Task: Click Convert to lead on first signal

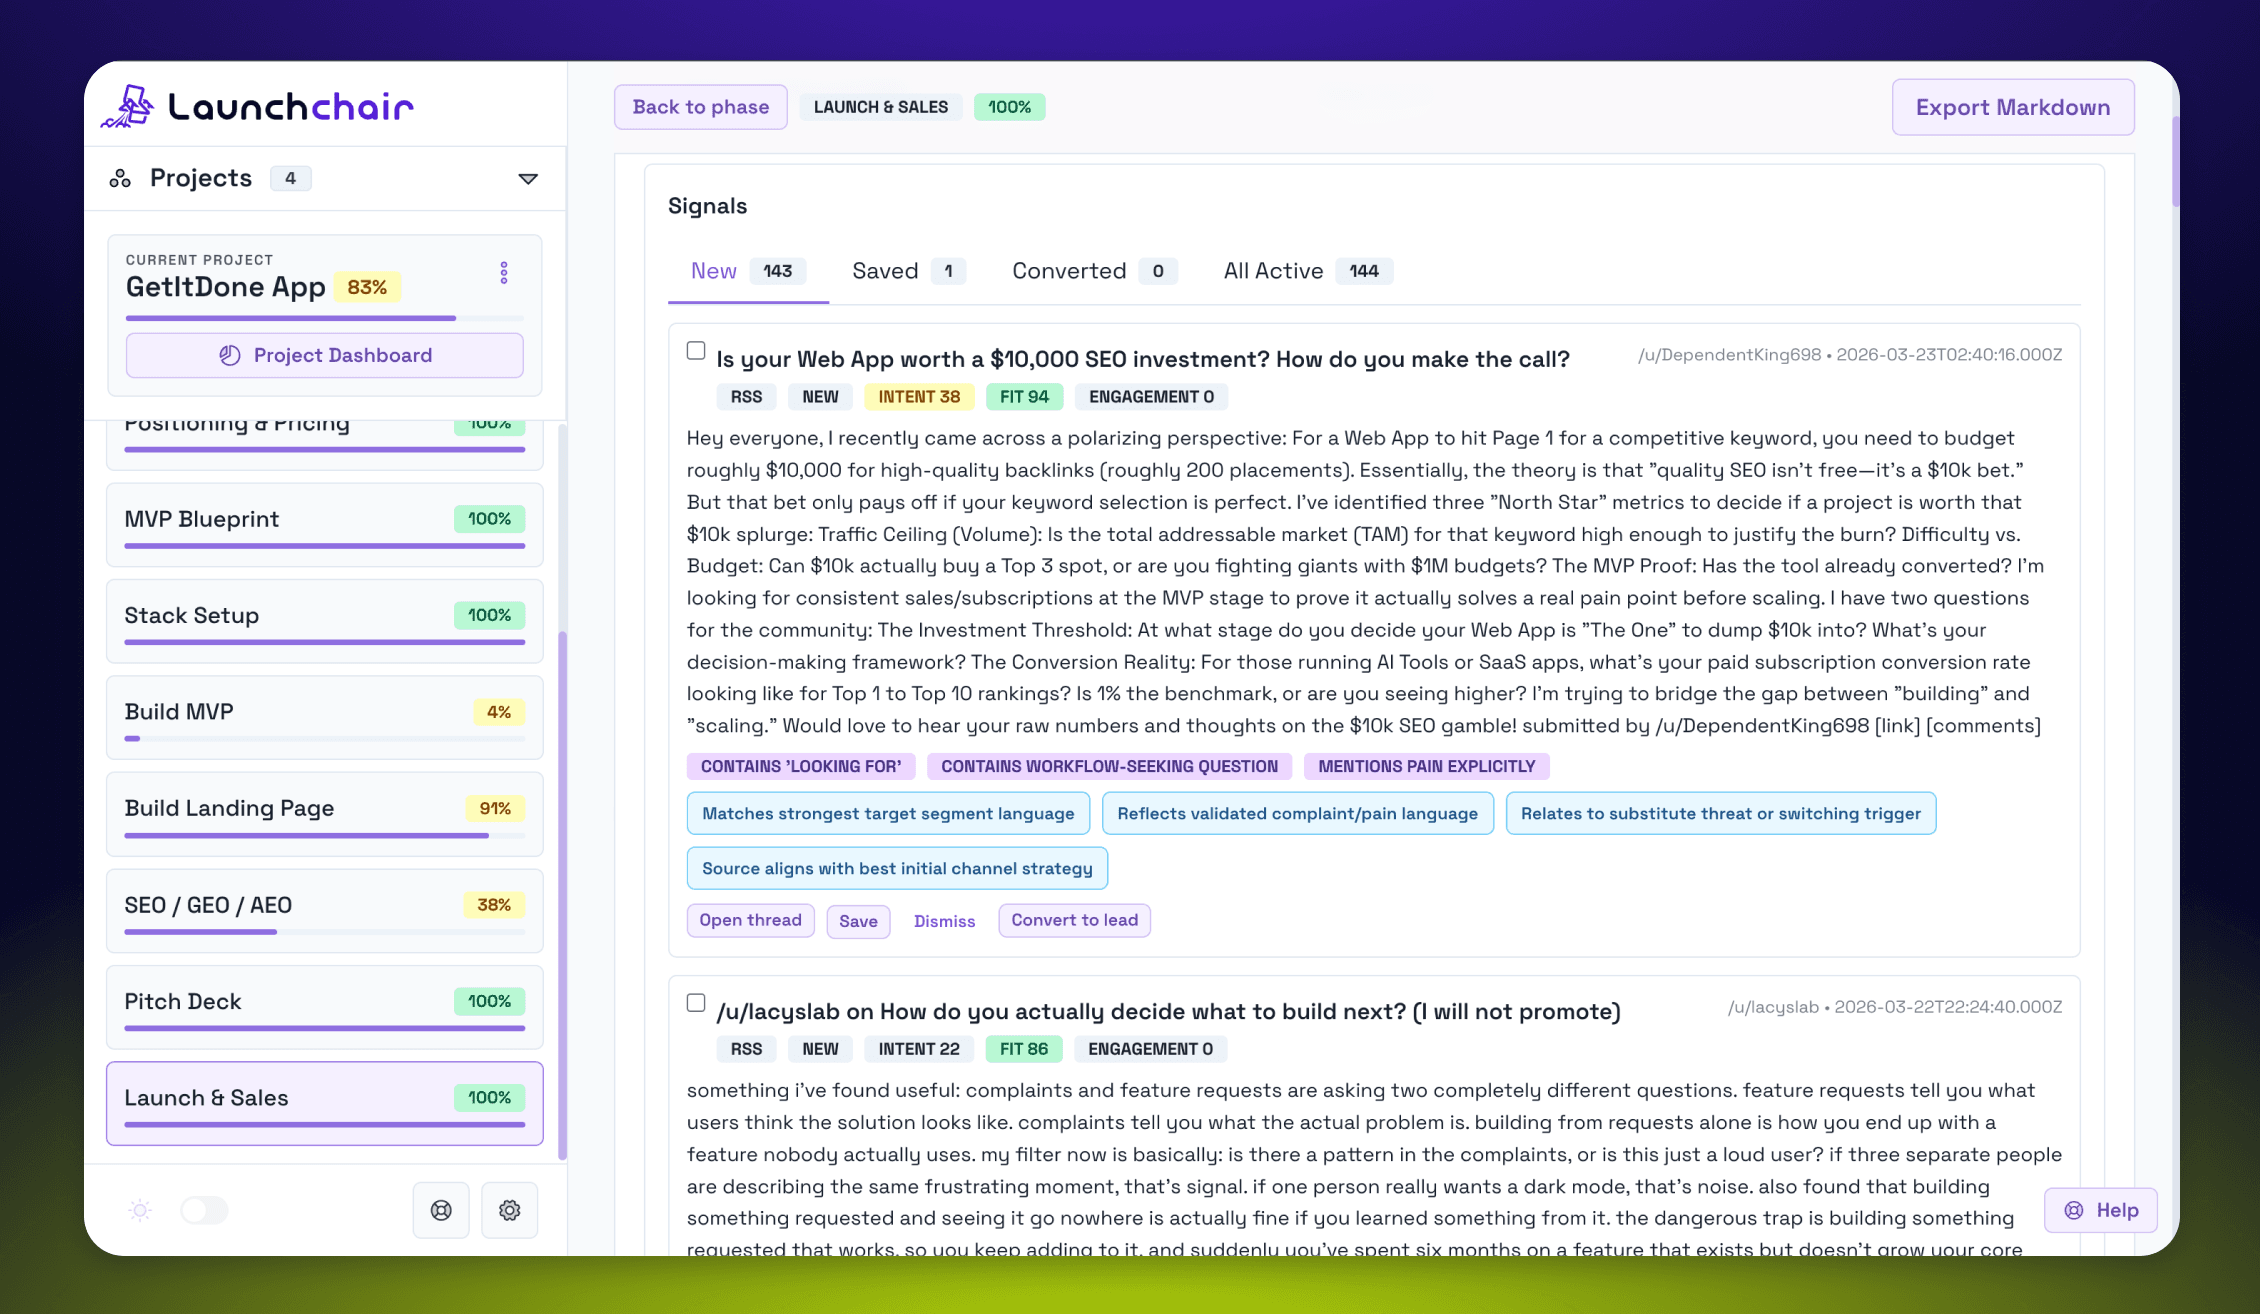Action: 1074,920
